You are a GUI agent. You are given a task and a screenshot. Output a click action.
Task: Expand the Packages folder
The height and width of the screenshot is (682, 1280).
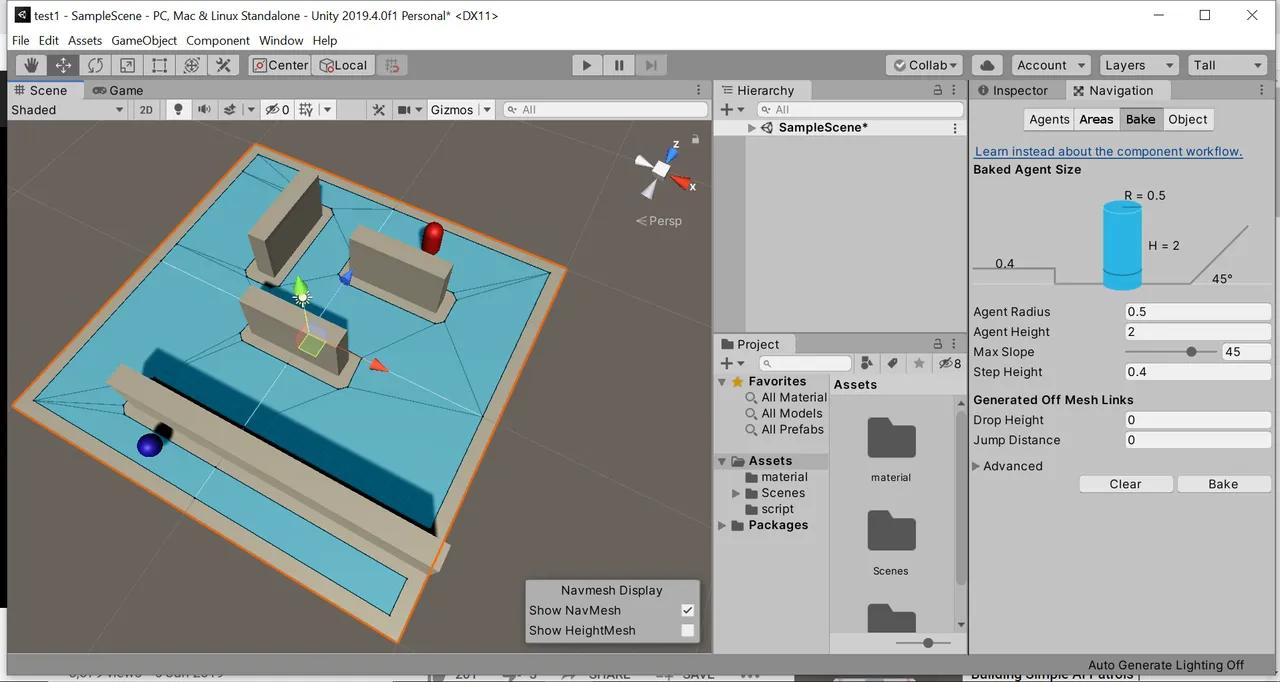coord(722,526)
